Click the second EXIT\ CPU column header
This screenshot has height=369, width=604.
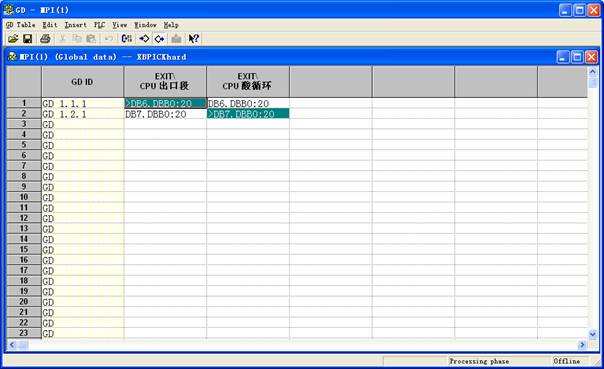click(248, 82)
